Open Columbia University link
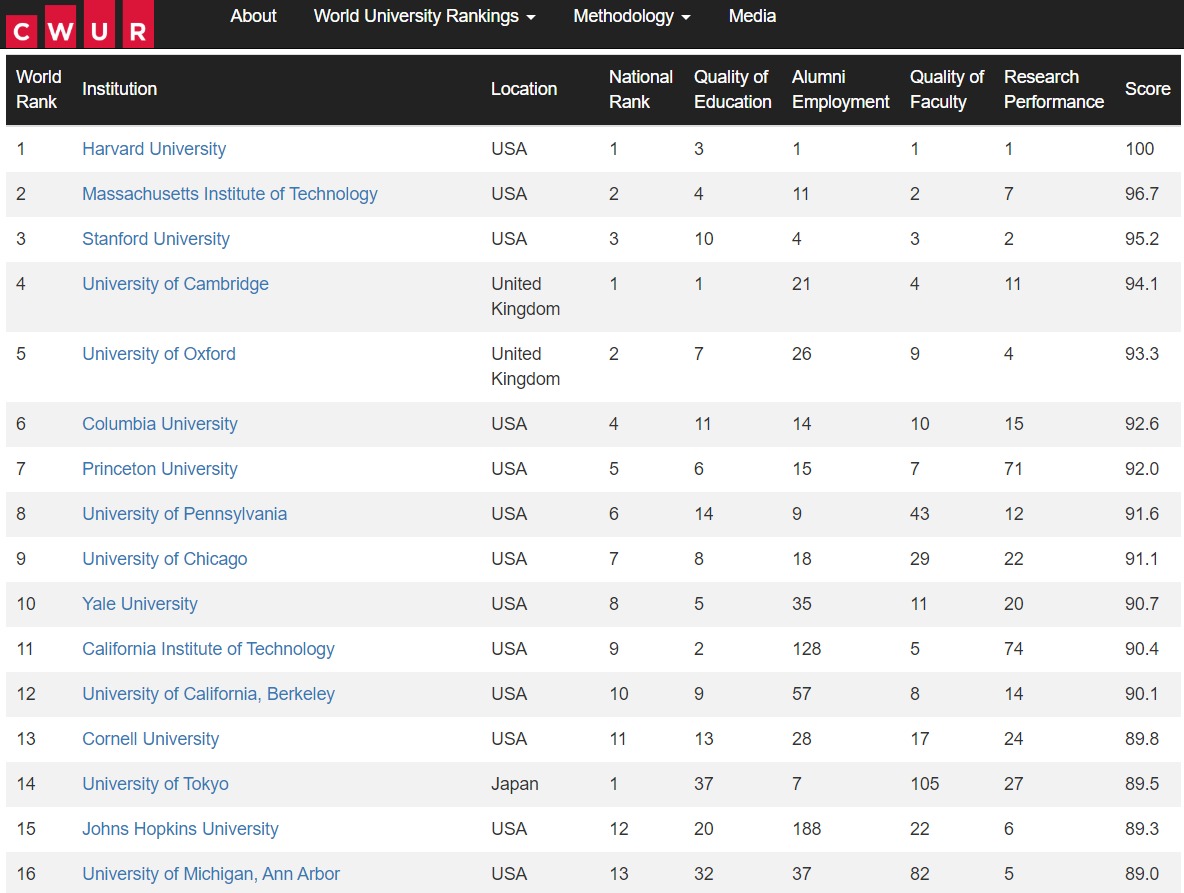 [159, 423]
